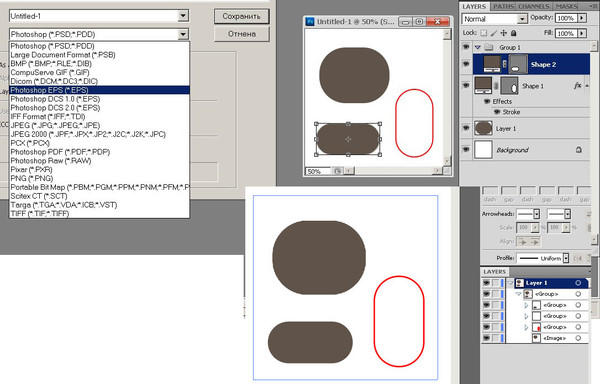600x384 pixels.
Task: Hide the Background layer with eye icon
Action: 466,150
